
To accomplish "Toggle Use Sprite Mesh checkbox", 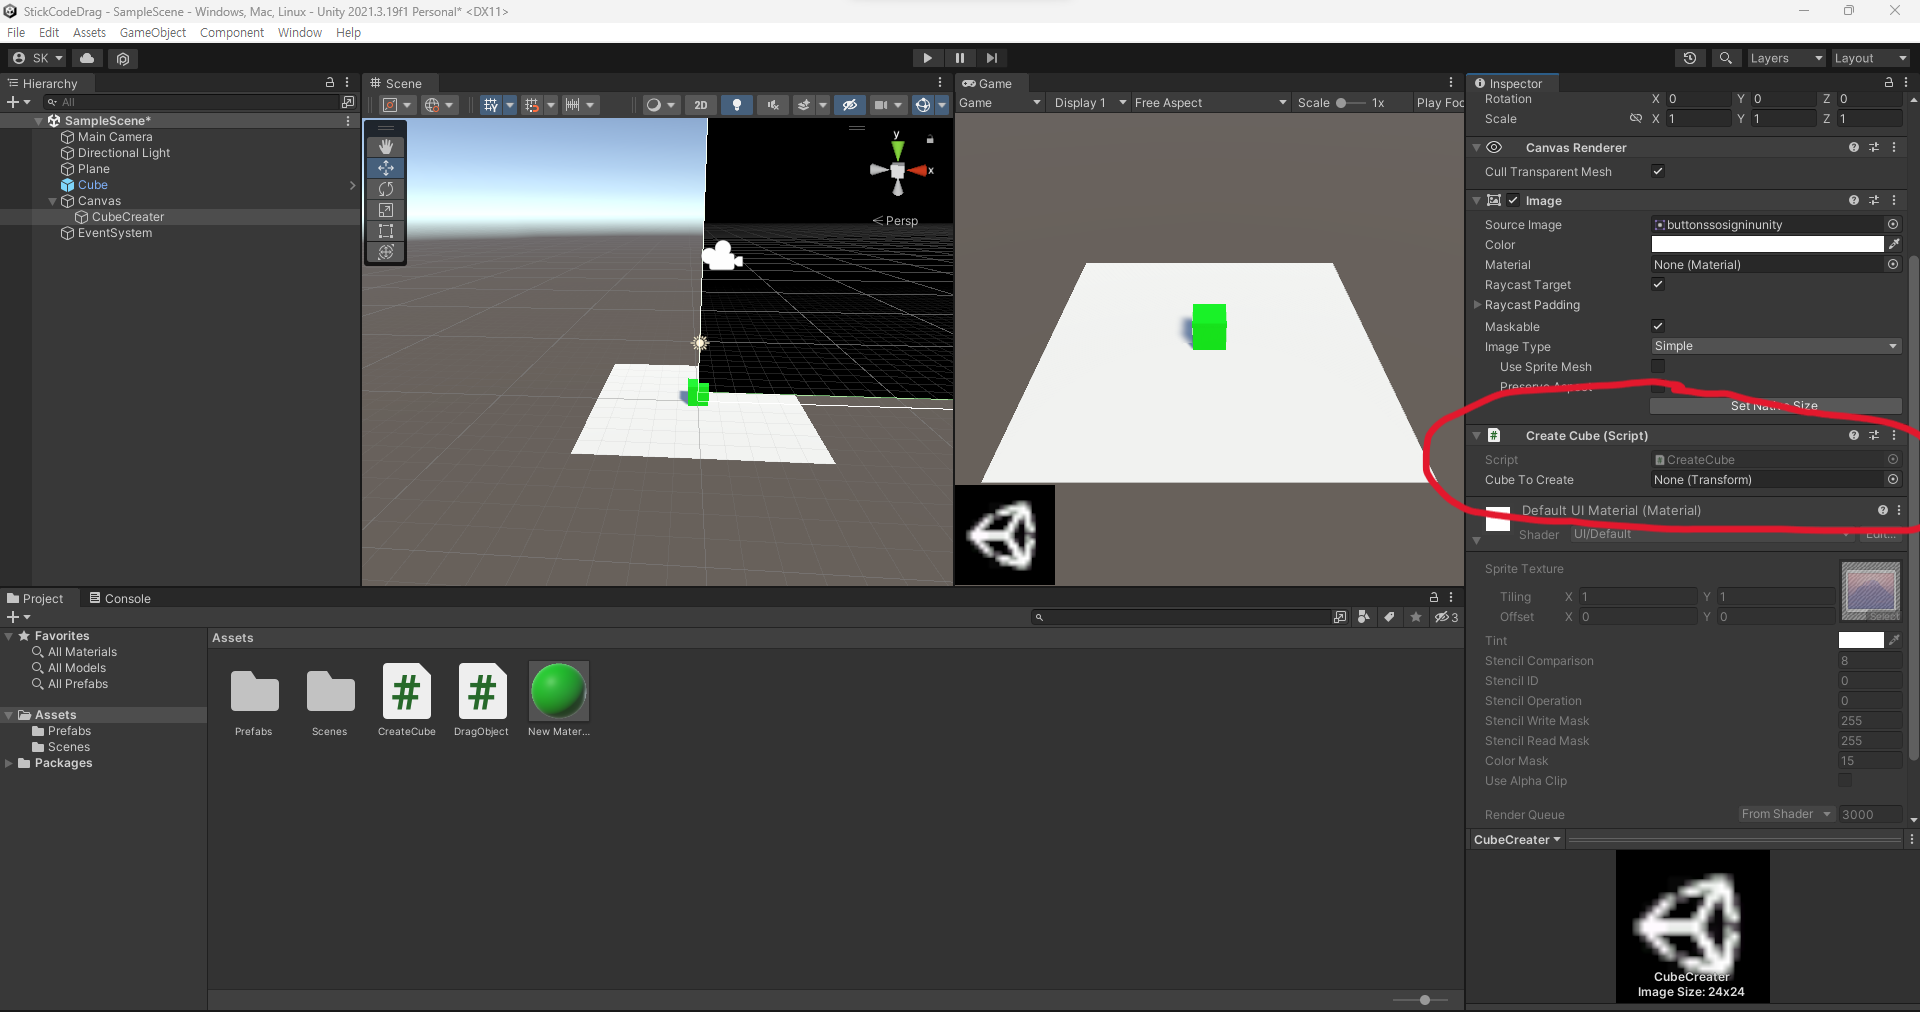I will pyautogui.click(x=1658, y=366).
